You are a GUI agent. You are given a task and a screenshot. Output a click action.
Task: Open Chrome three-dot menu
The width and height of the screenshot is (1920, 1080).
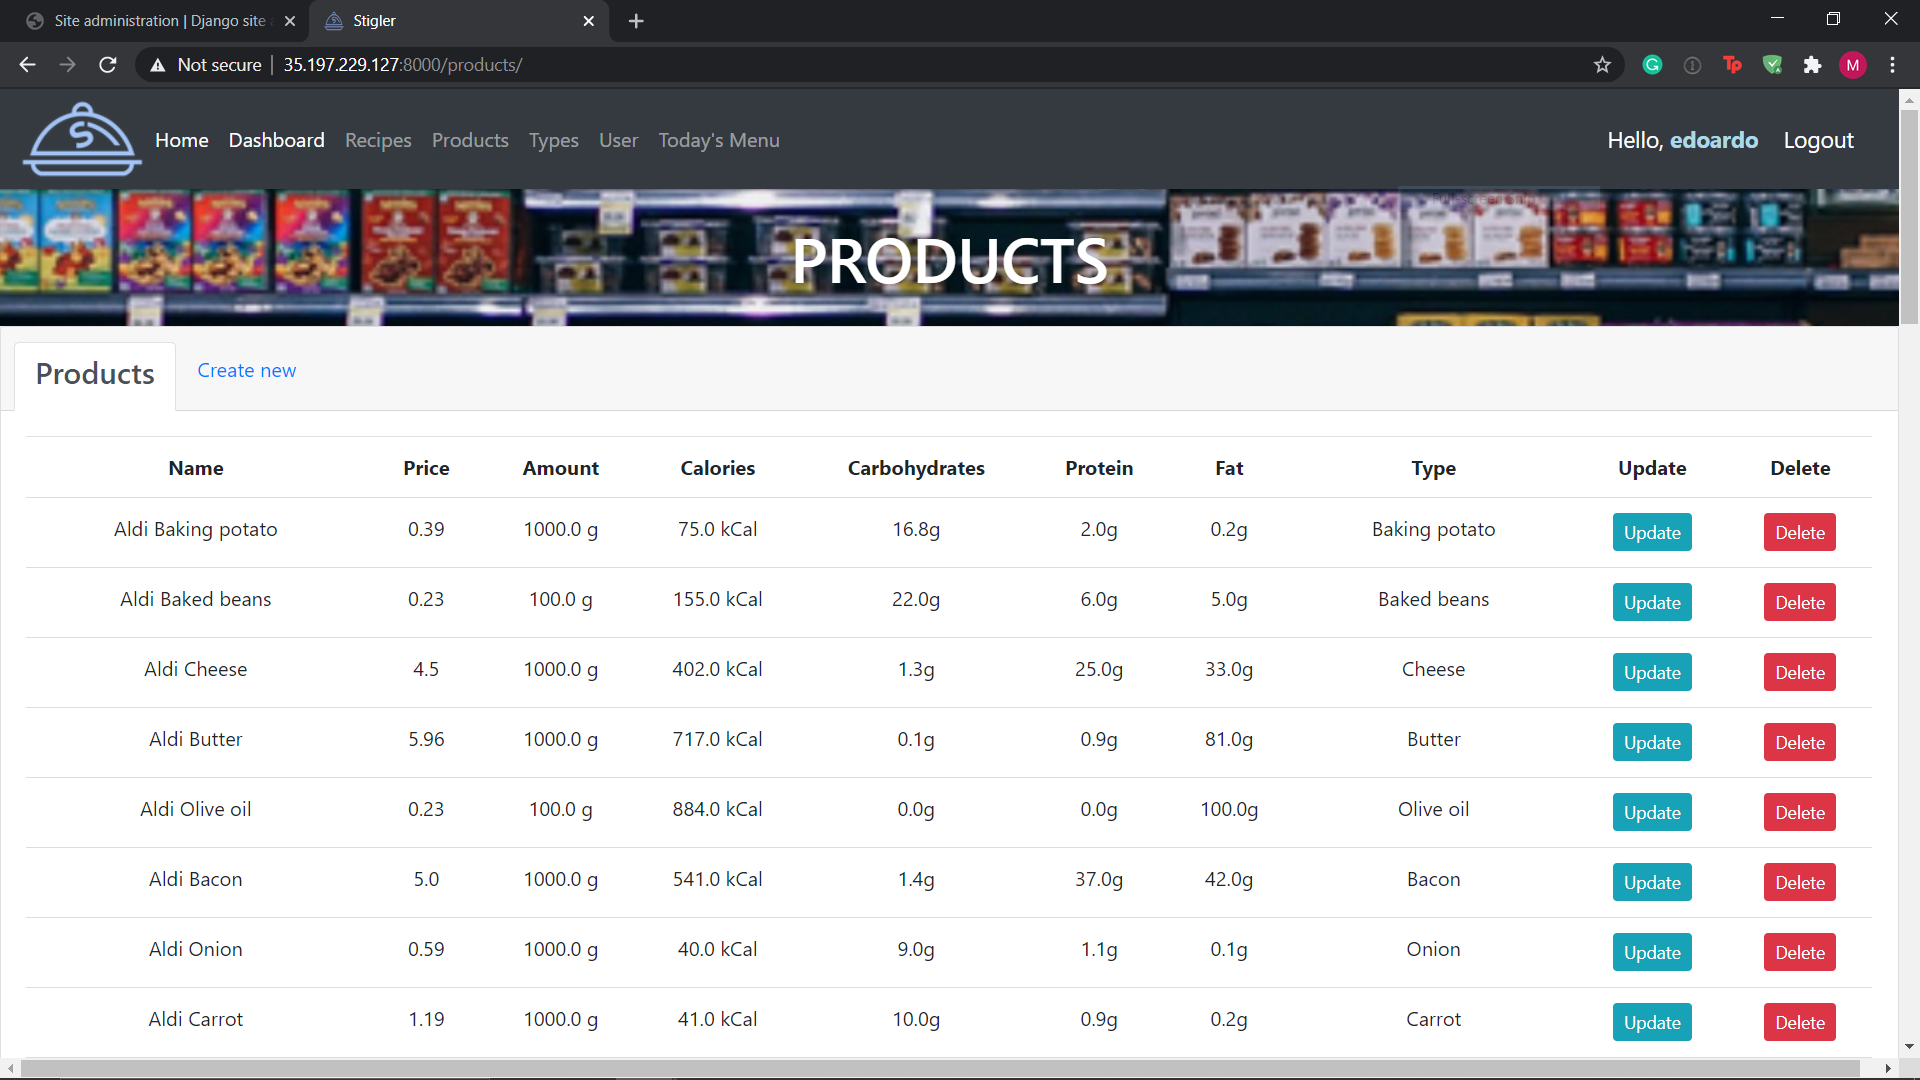pos(1892,65)
